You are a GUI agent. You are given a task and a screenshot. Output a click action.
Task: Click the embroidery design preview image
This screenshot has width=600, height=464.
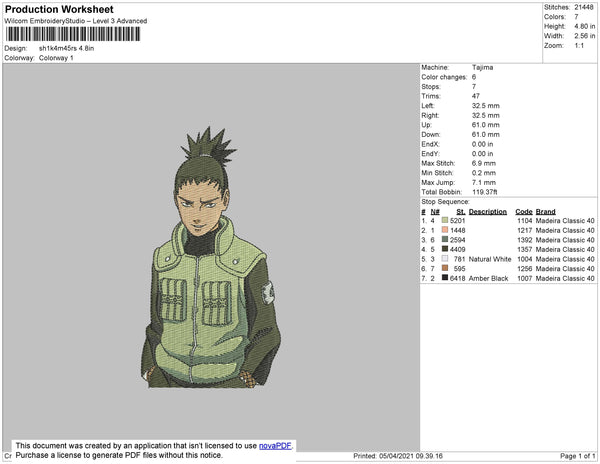(211, 257)
